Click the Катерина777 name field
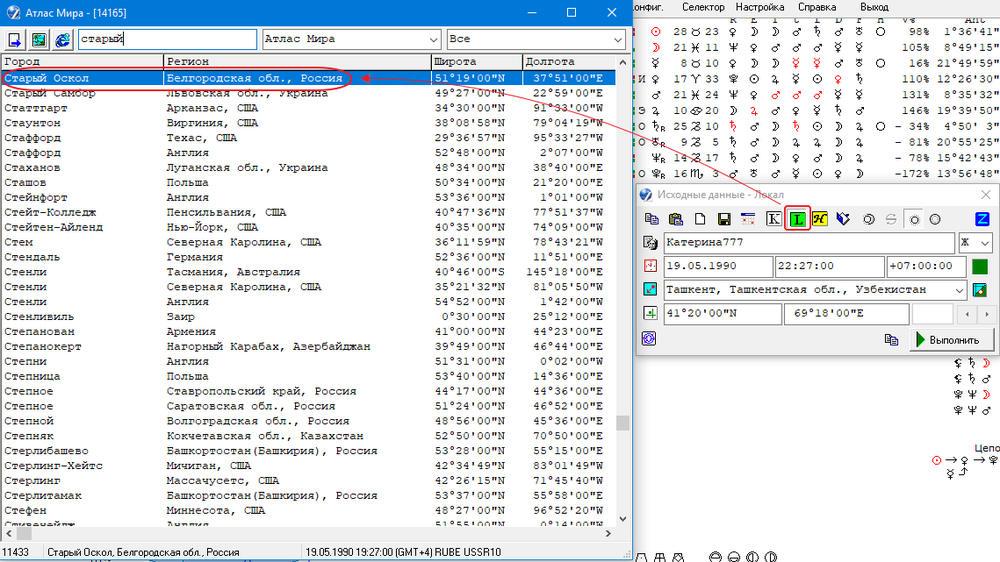Viewport: 1000px width, 562px height. pos(809,242)
